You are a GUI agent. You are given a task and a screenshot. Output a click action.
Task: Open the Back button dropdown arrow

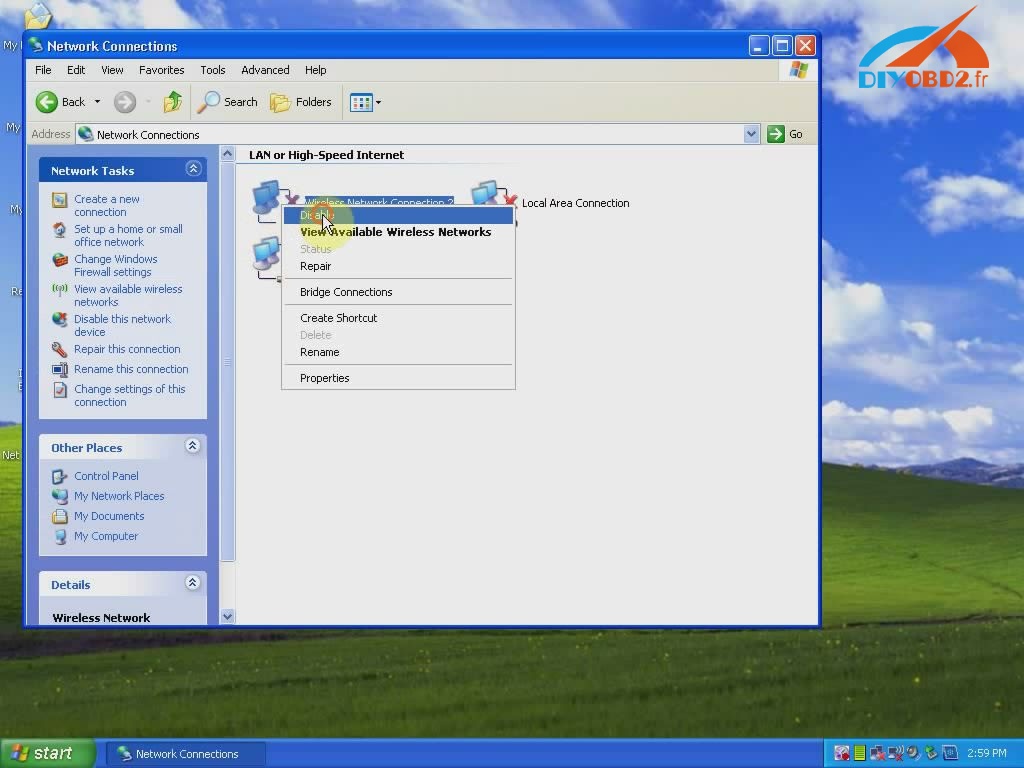tap(95, 101)
